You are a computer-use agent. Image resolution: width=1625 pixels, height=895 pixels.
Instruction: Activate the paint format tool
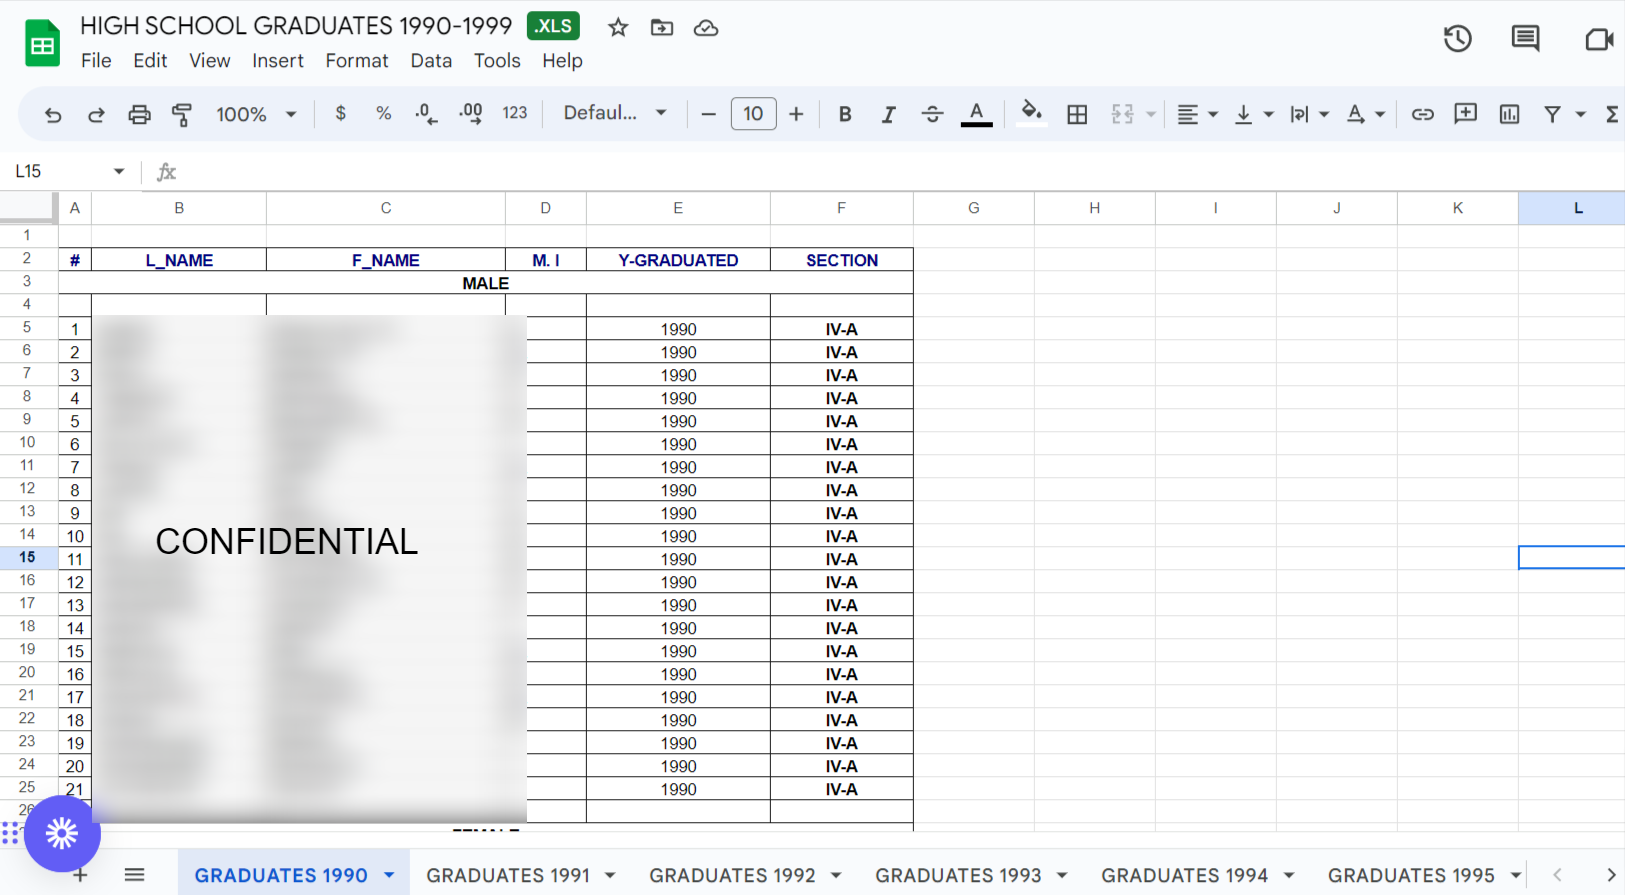pyautogui.click(x=182, y=114)
